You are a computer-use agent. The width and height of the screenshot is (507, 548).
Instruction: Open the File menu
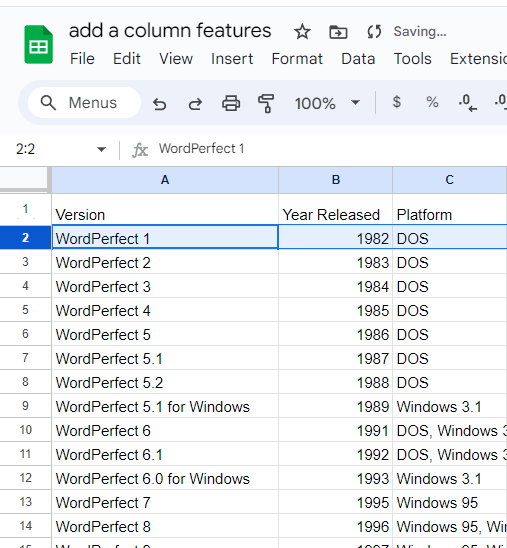[x=82, y=59]
